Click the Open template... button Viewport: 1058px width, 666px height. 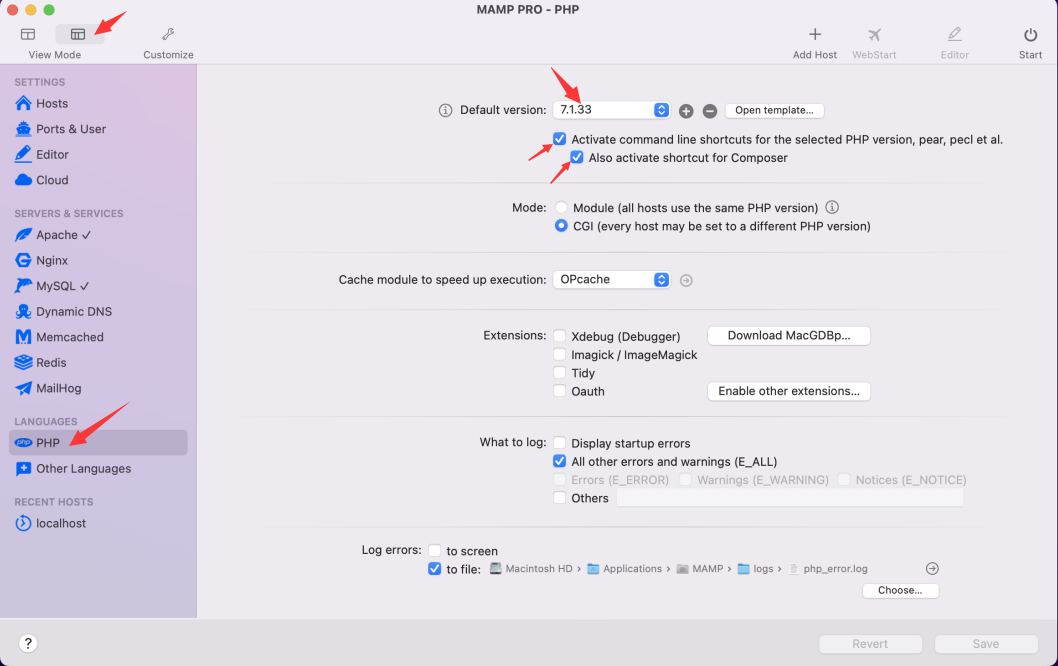(775, 110)
